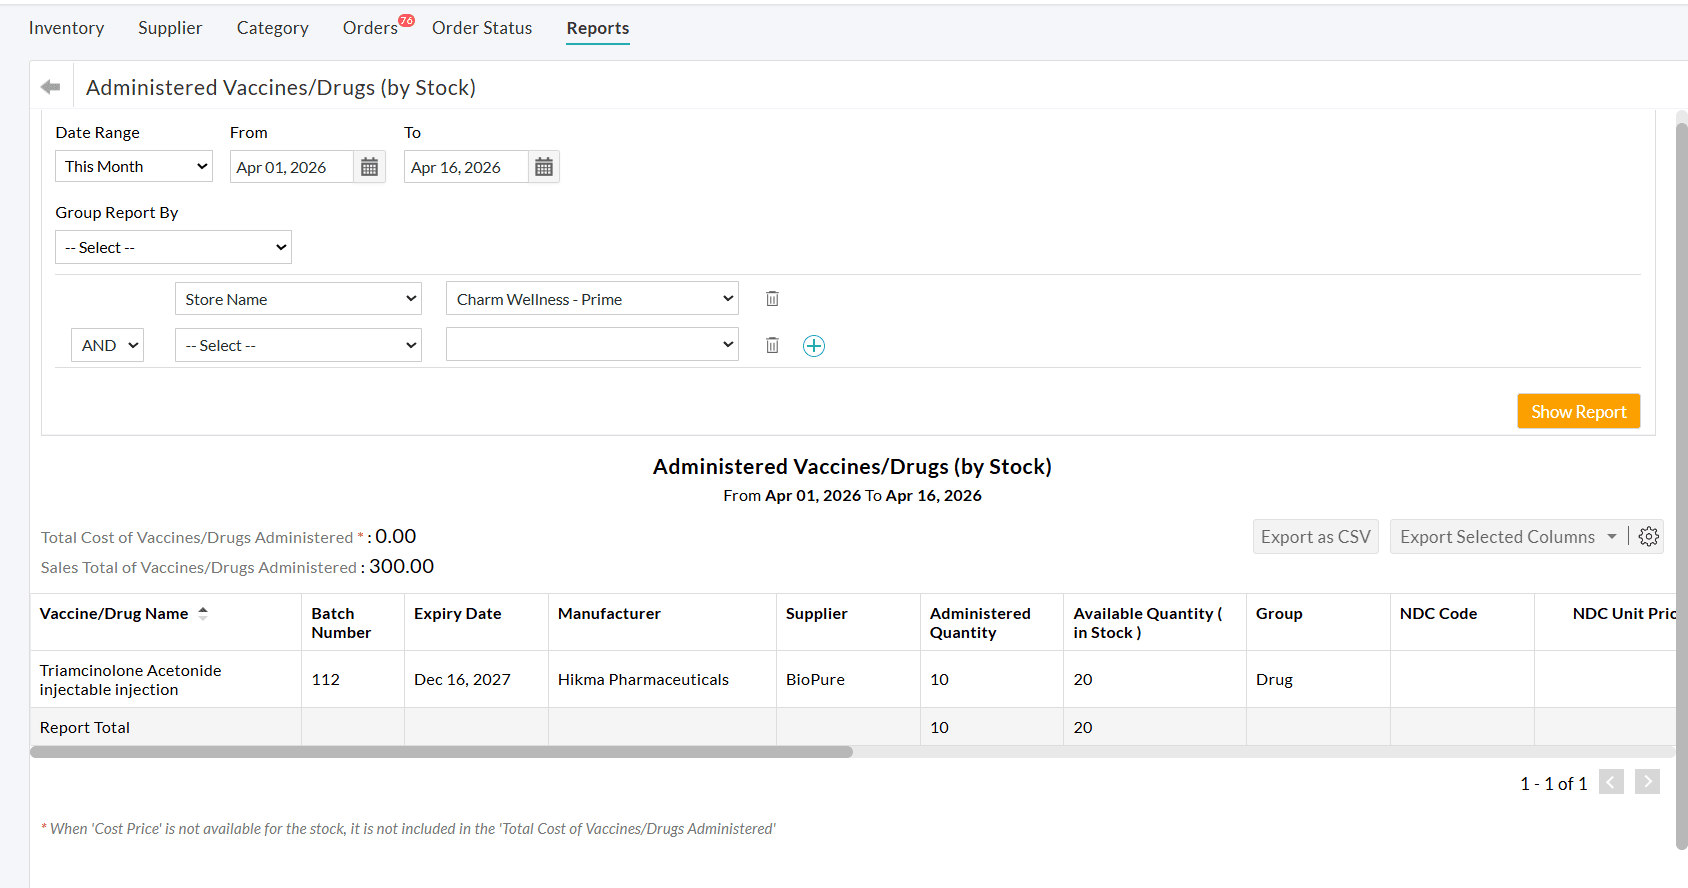Click the Report Total row label
This screenshot has height=888, width=1688.
coord(85,728)
